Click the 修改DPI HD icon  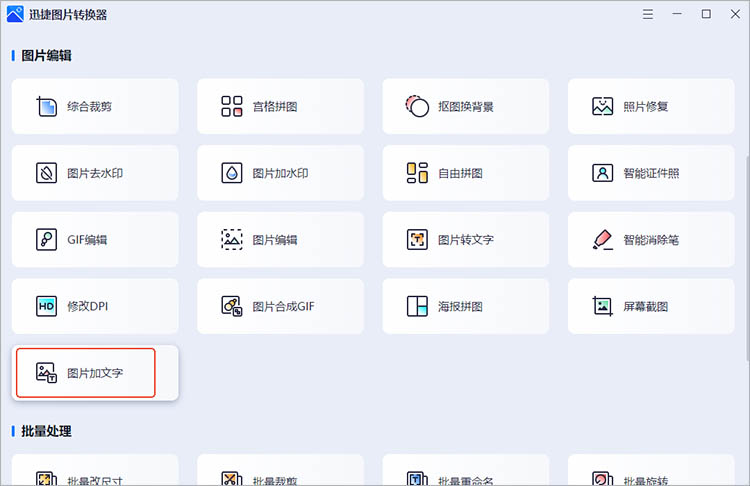pyautogui.click(x=46, y=306)
